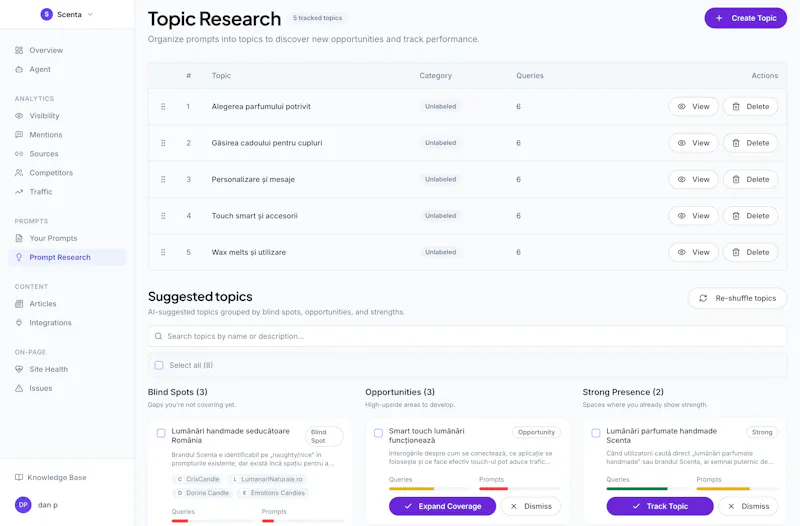Click the Create Topic button

pyautogui.click(x=745, y=18)
